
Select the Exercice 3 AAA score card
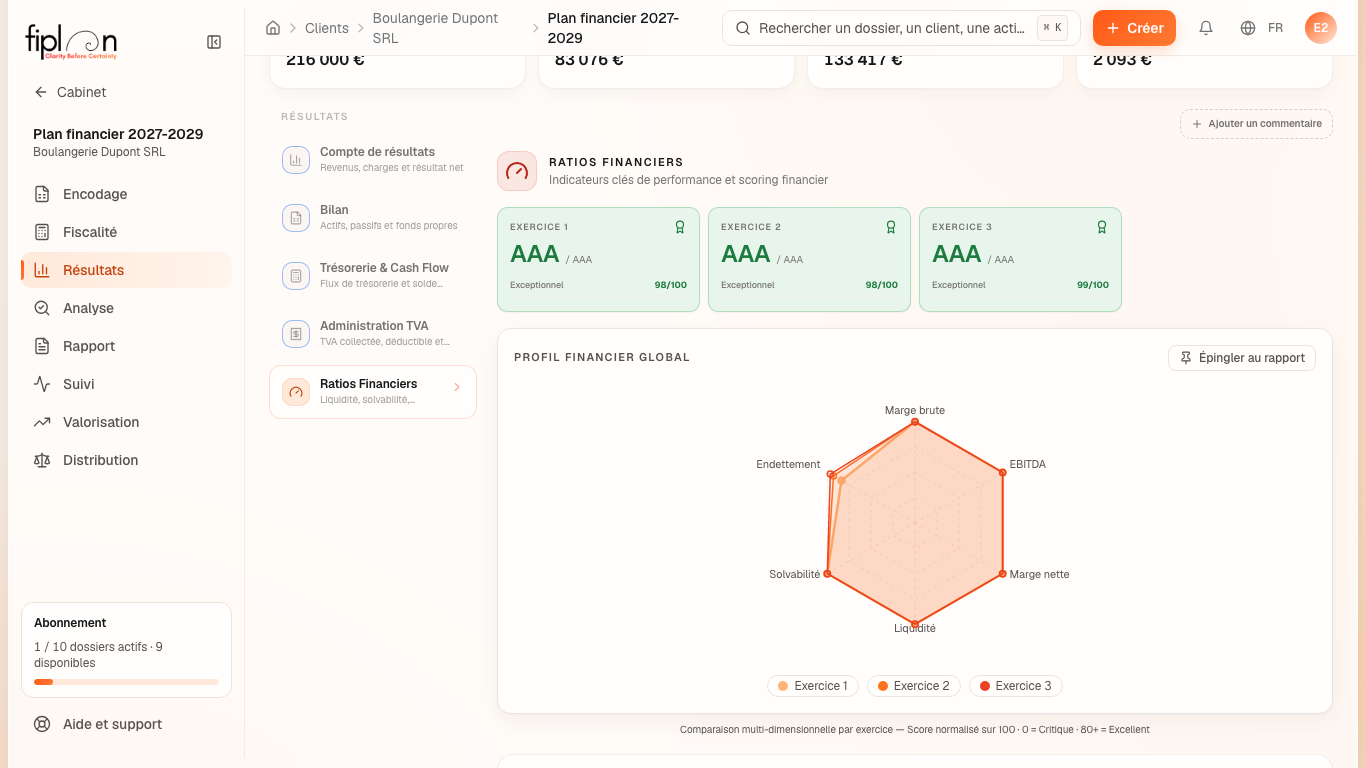click(x=1020, y=259)
